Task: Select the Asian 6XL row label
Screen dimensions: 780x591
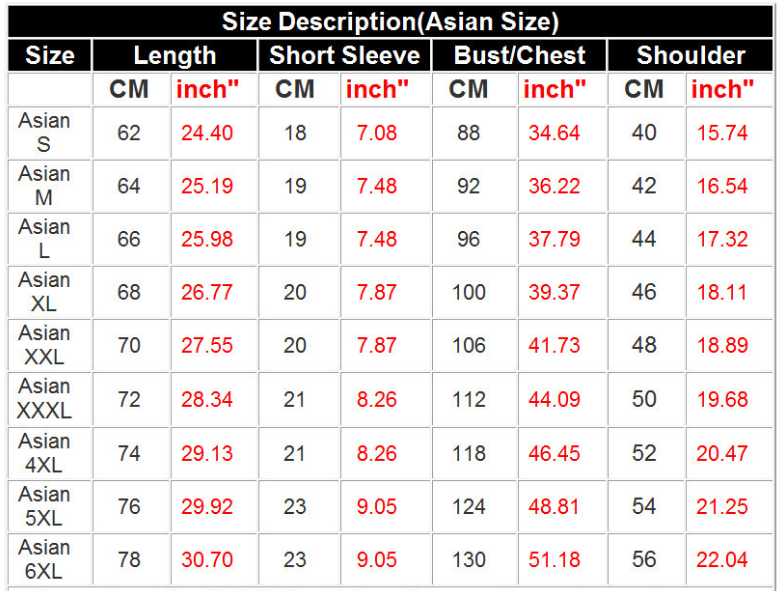Action: click(x=44, y=559)
